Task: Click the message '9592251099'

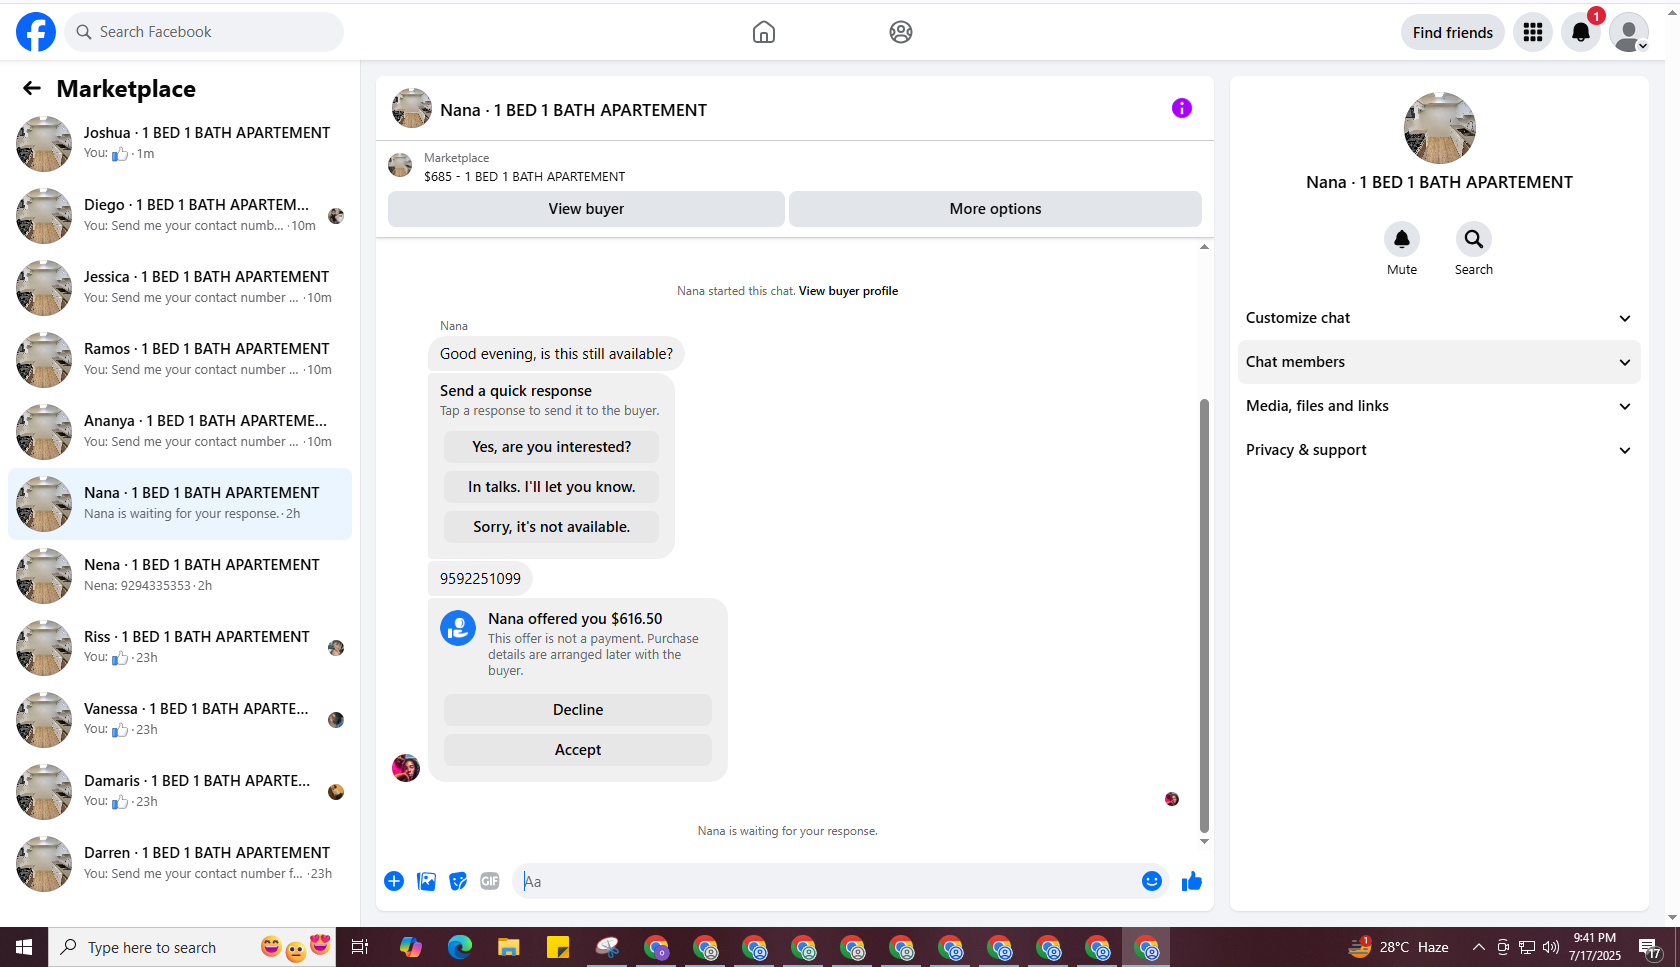Action: (x=480, y=579)
